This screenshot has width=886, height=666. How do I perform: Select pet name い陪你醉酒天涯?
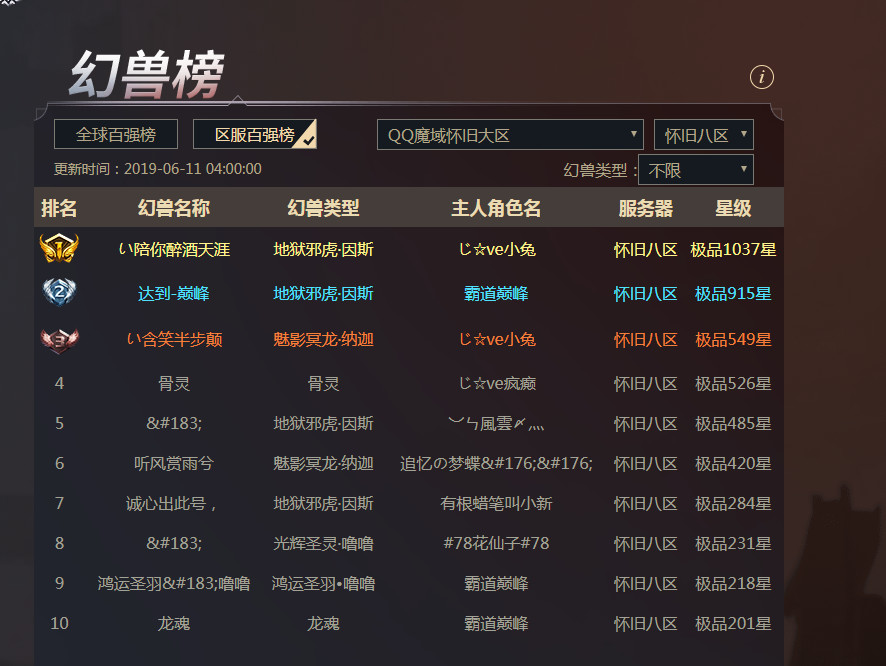tap(174, 249)
